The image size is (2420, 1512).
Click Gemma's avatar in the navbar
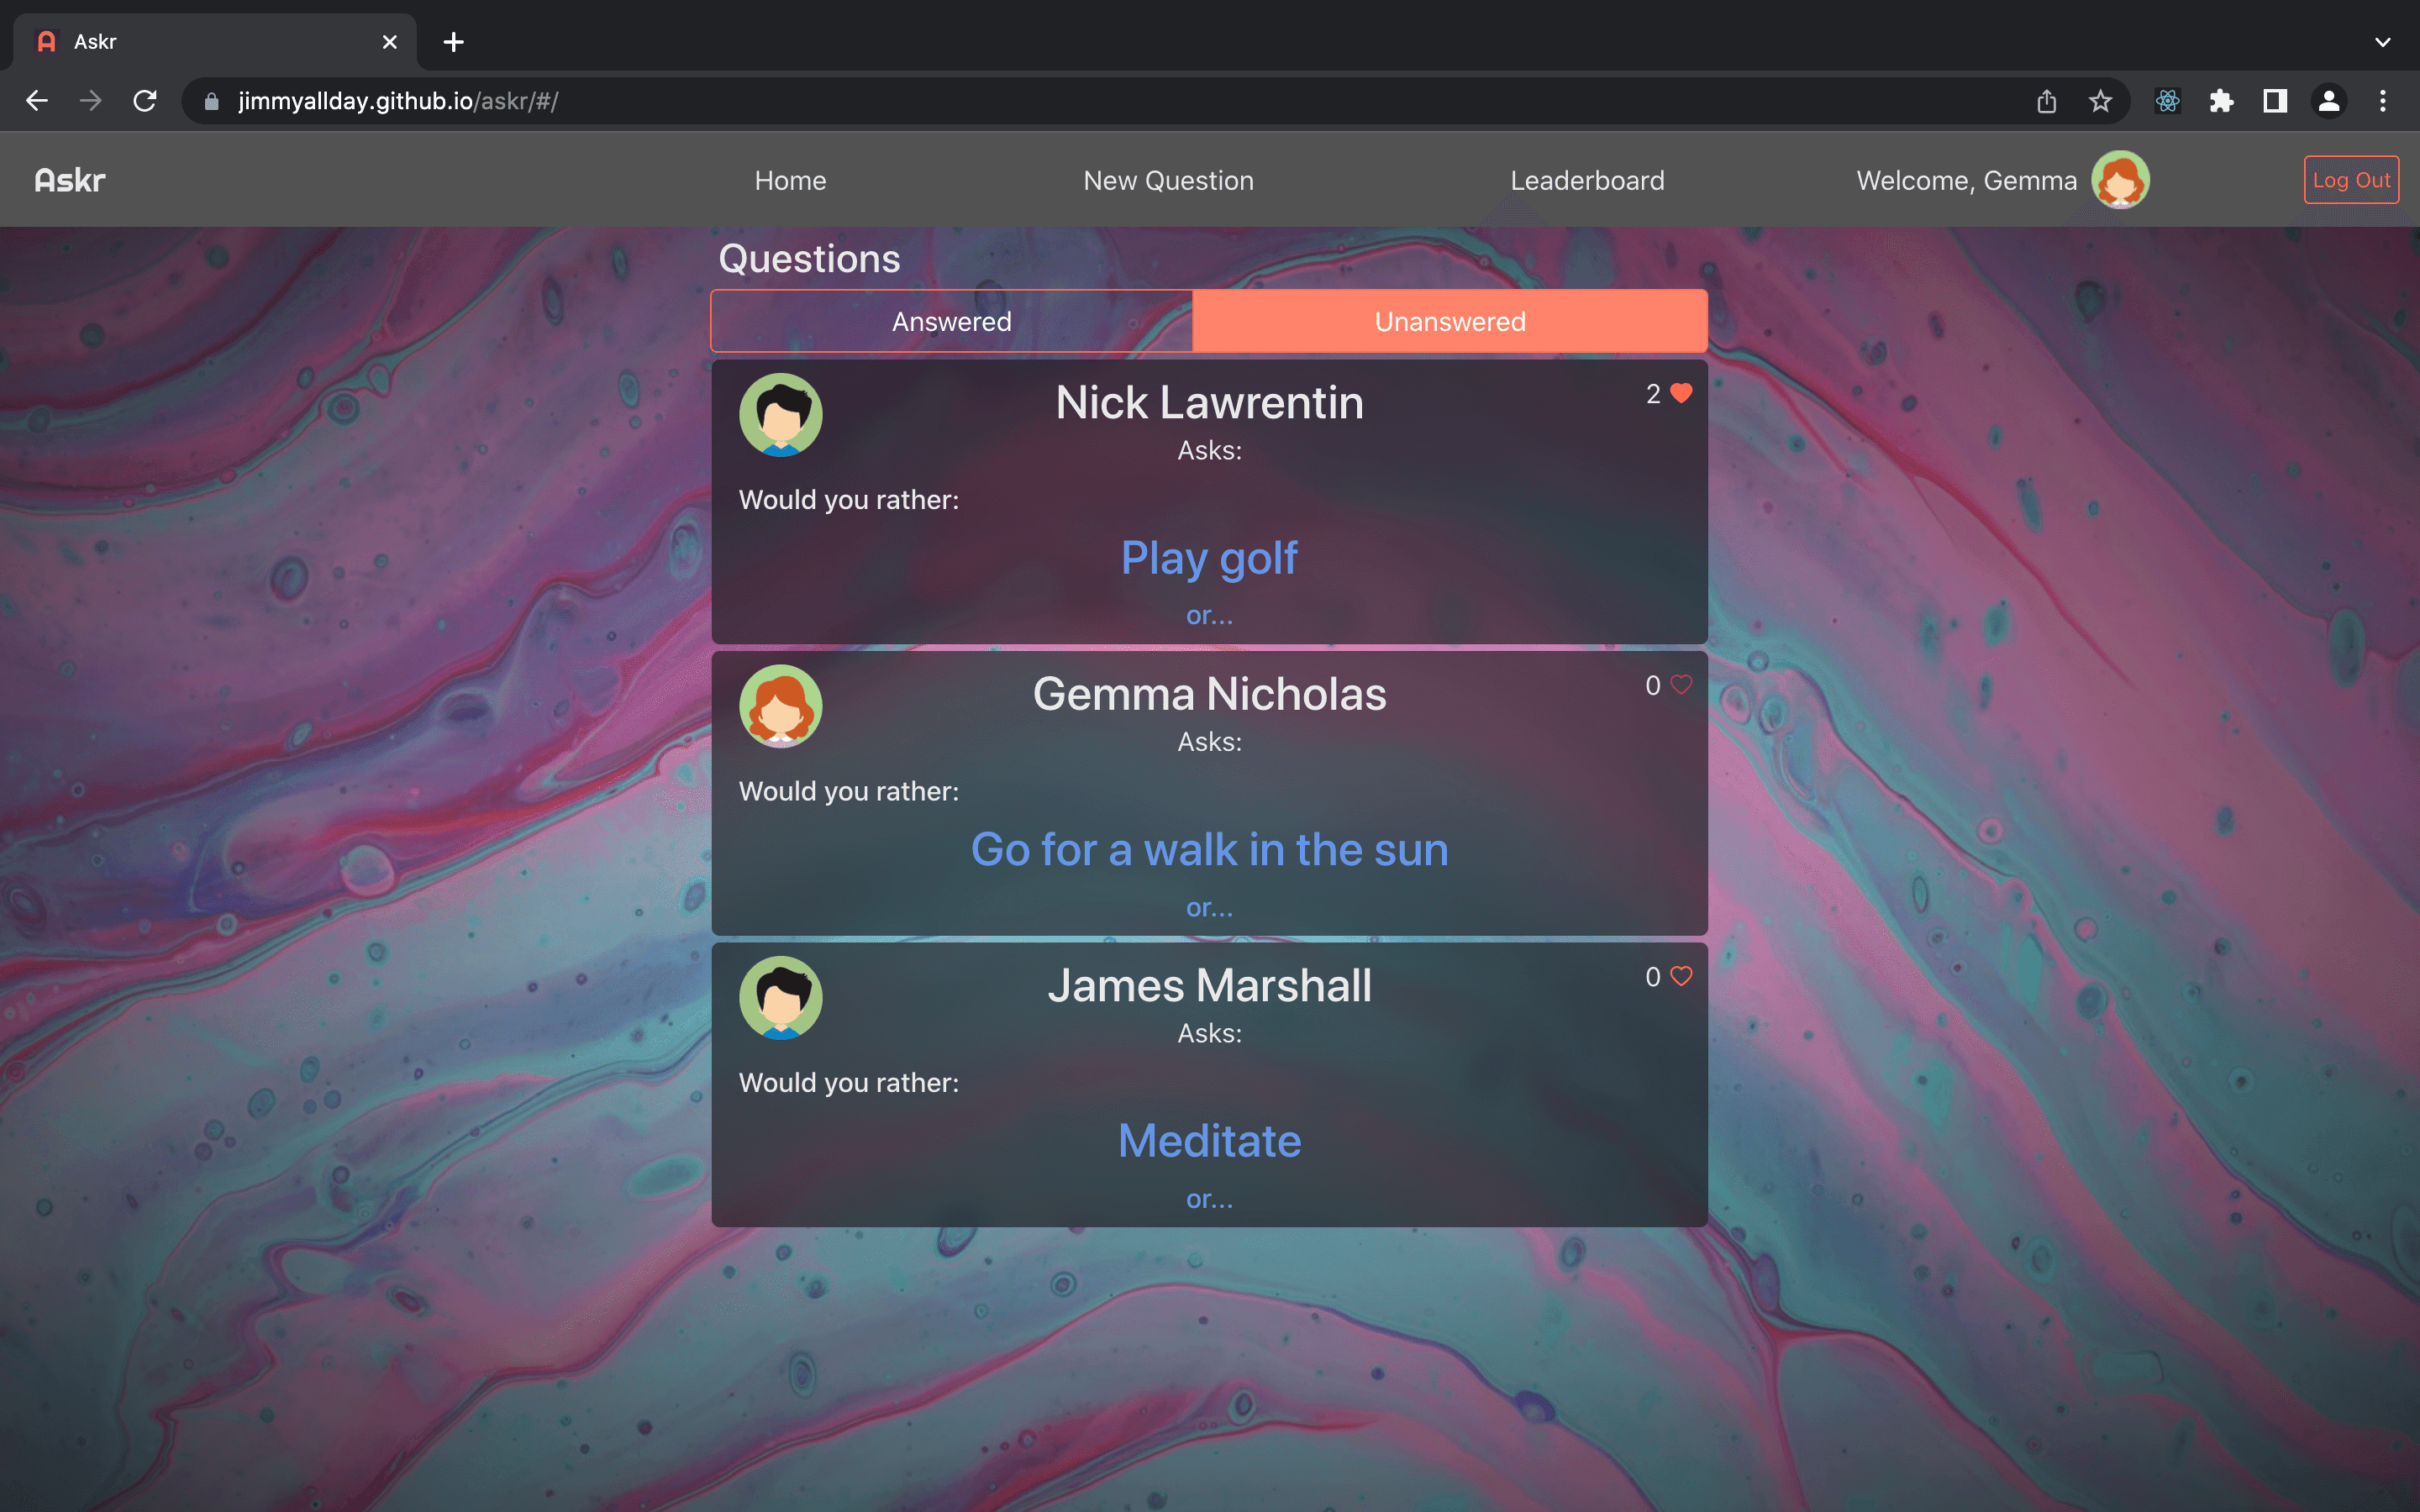pyautogui.click(x=2119, y=180)
